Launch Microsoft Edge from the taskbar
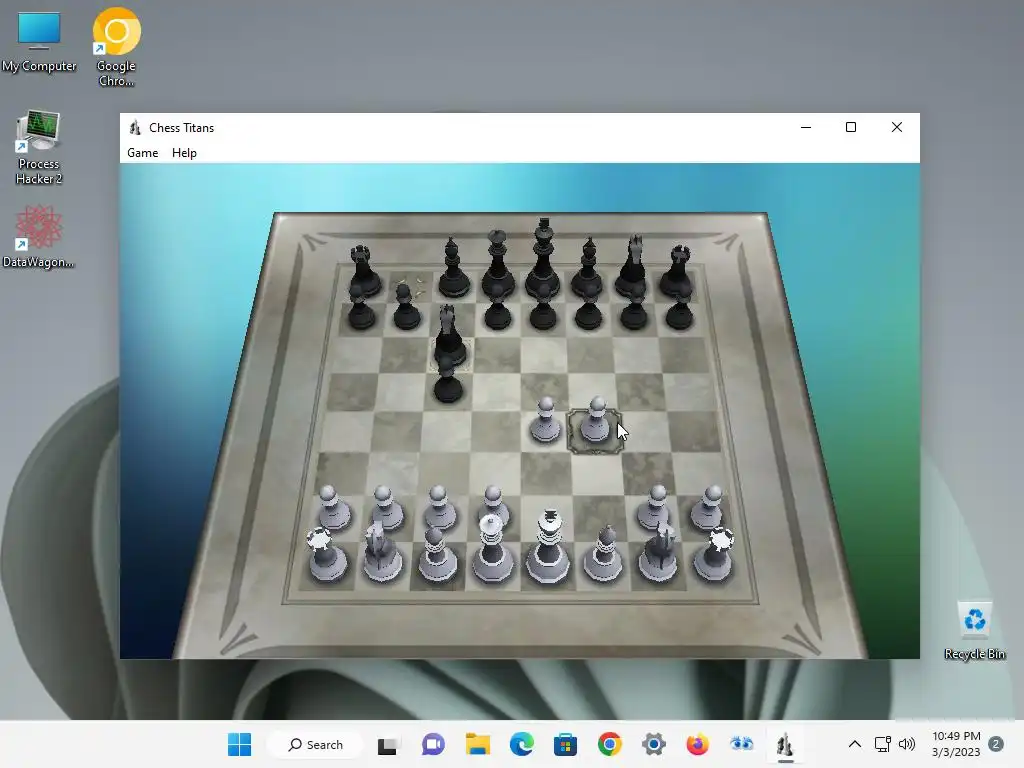The image size is (1024, 768). point(521,744)
